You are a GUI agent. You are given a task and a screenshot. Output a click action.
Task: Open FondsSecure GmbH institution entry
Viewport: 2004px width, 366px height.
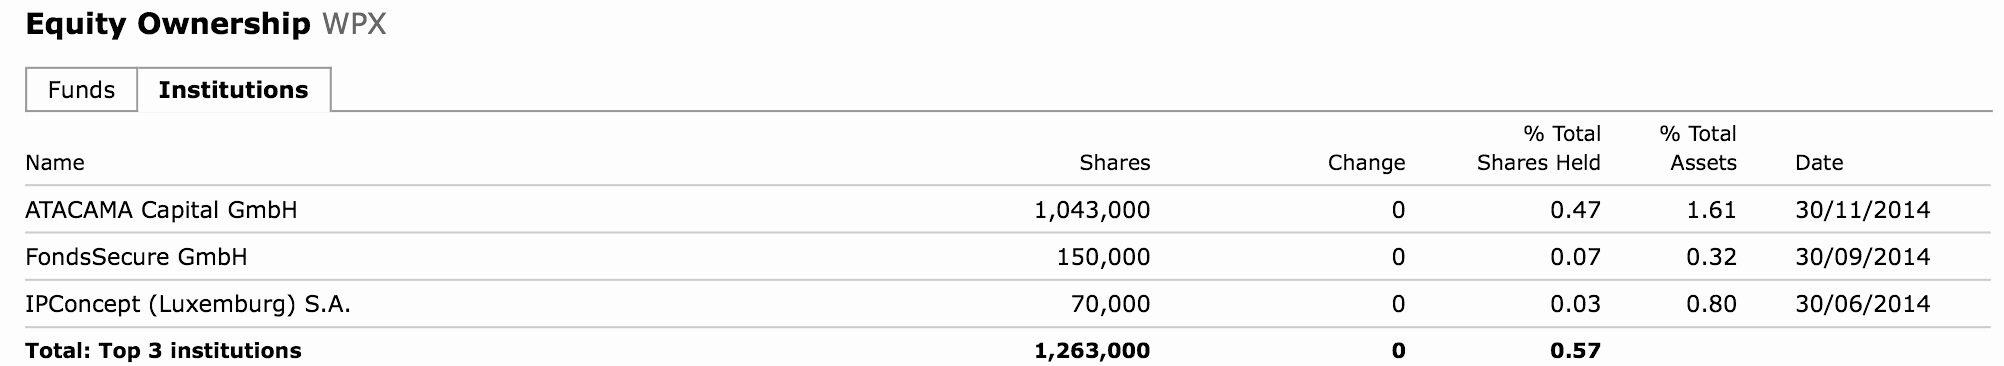(x=136, y=257)
